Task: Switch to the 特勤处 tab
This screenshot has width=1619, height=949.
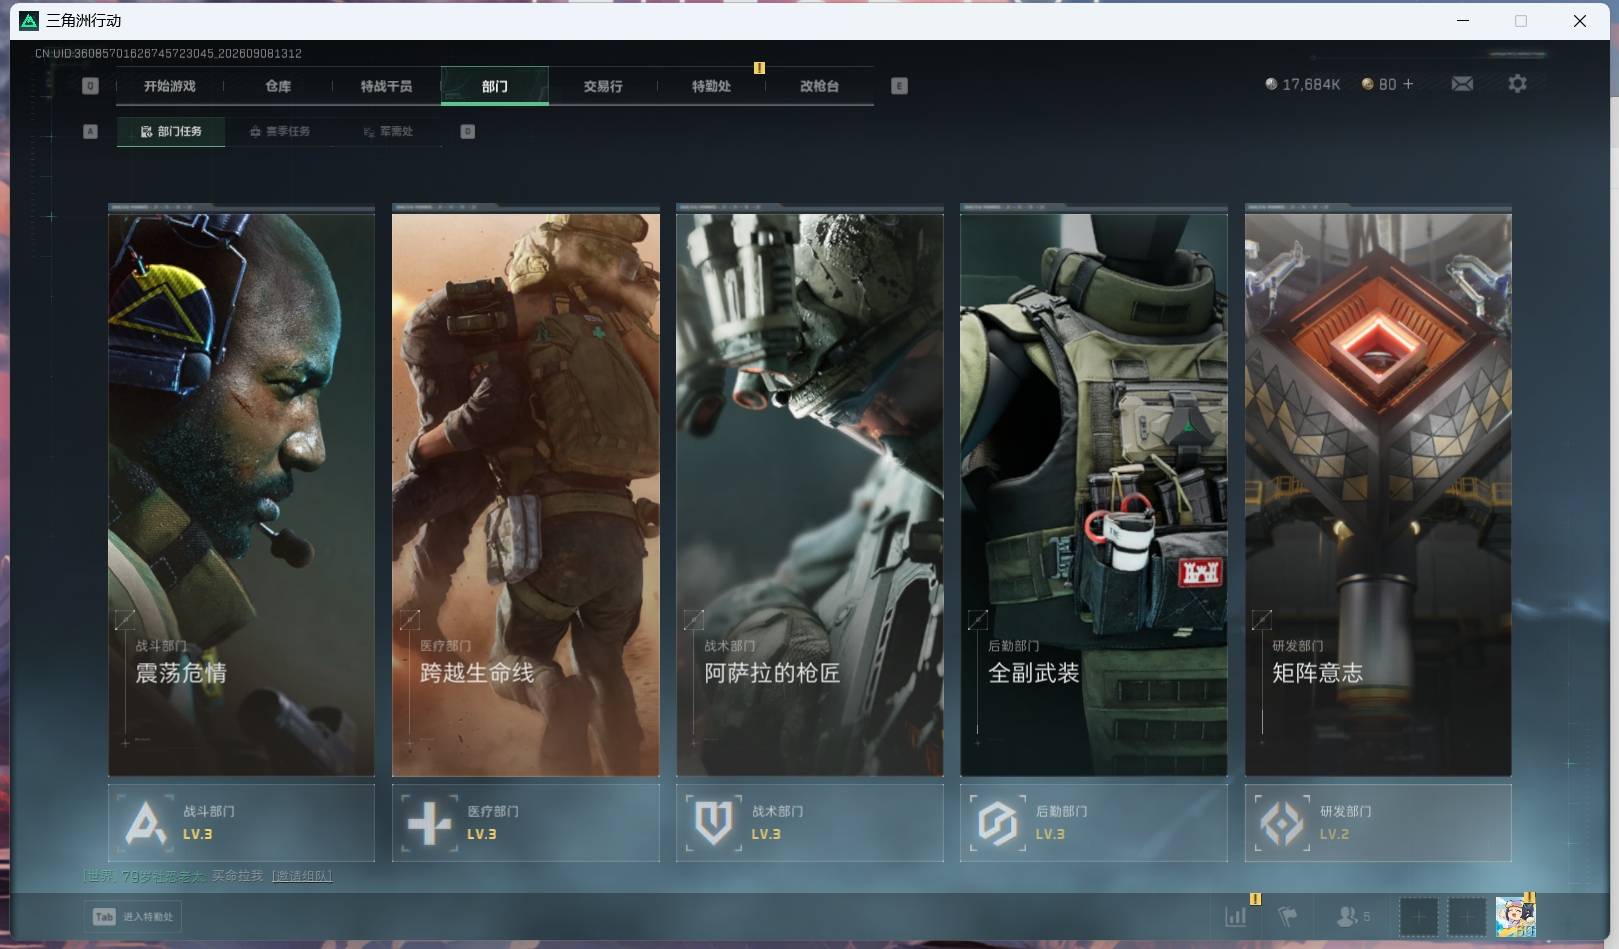Action: pyautogui.click(x=711, y=86)
